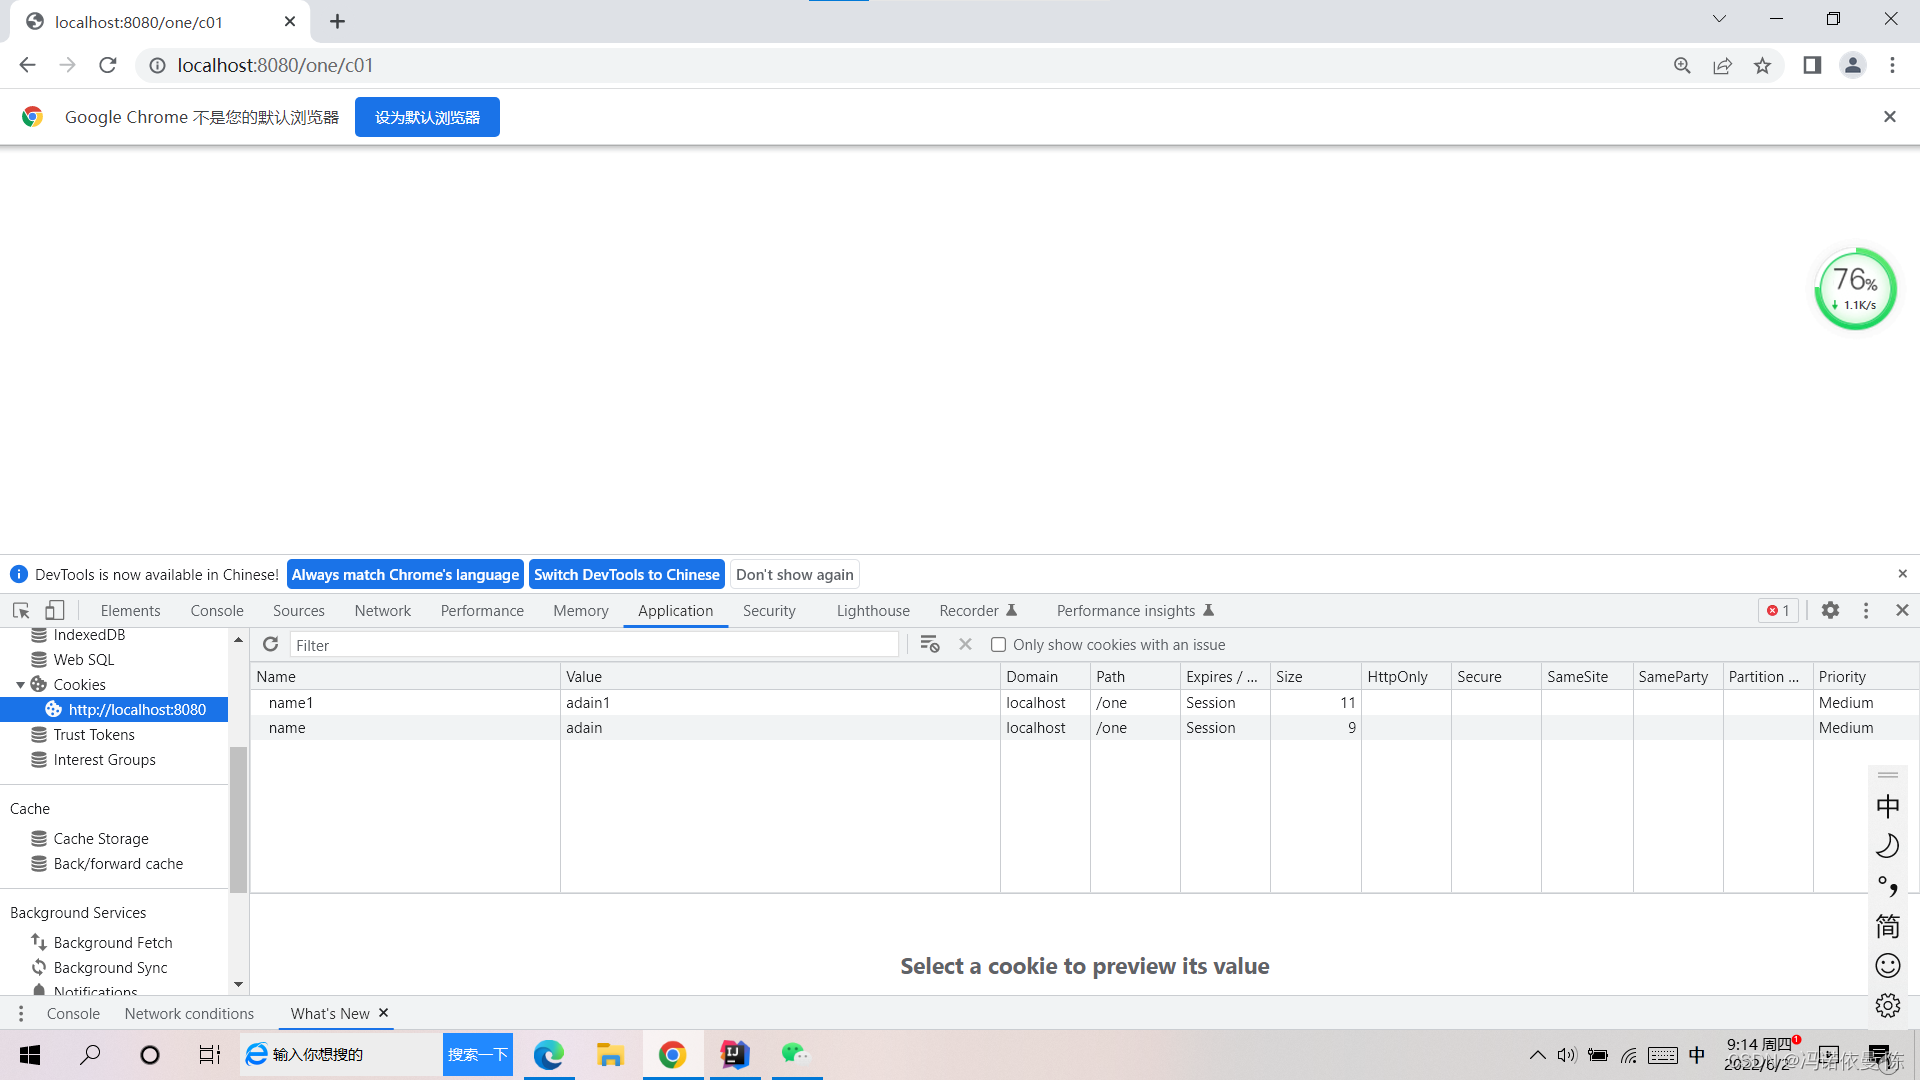Open Chrome tab search dropdown
This screenshot has width=1920, height=1080.
[1719, 19]
